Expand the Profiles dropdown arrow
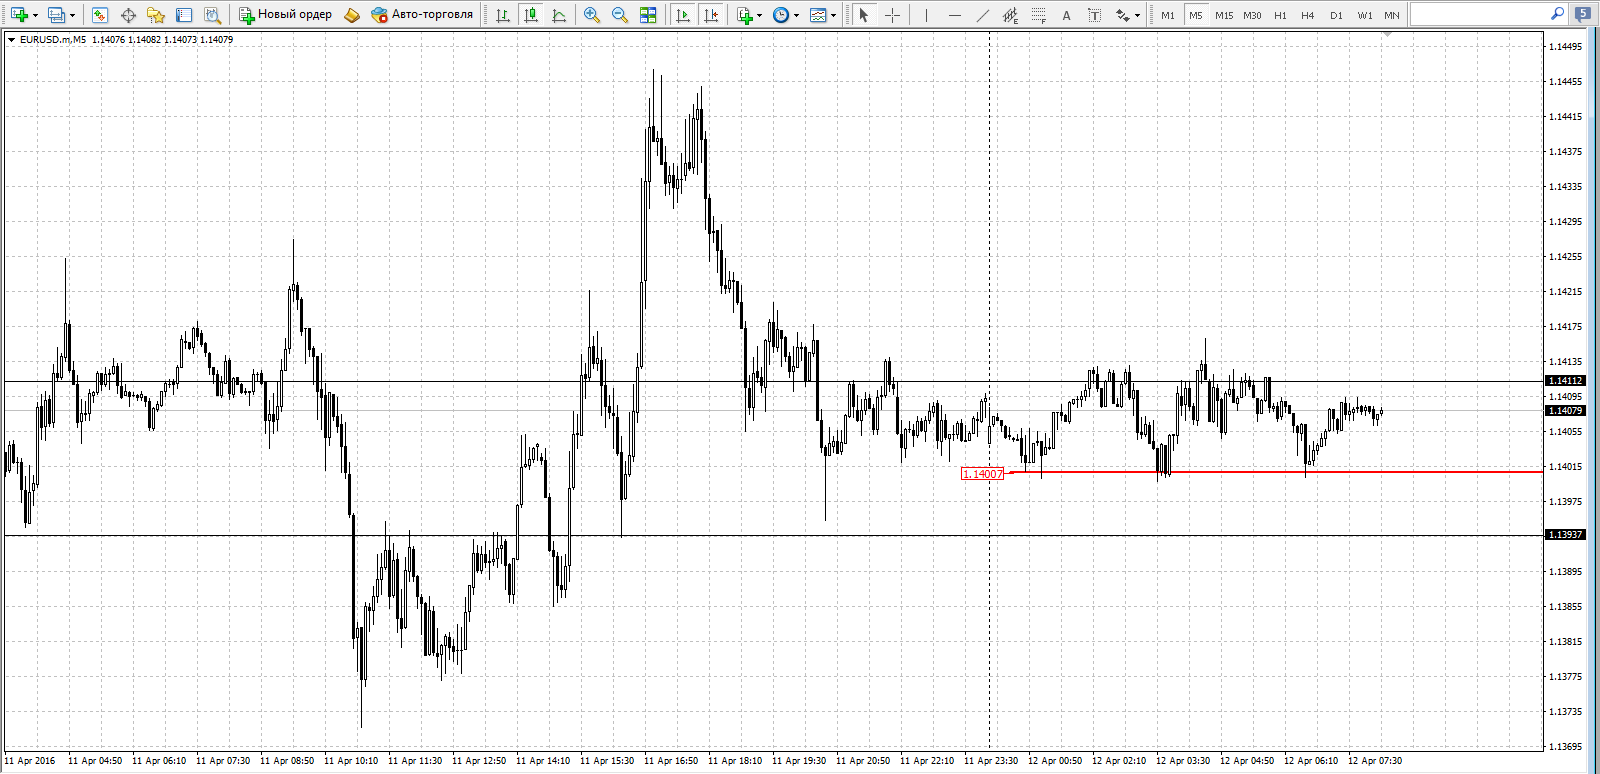This screenshot has height=774, width=1600. [x=72, y=16]
